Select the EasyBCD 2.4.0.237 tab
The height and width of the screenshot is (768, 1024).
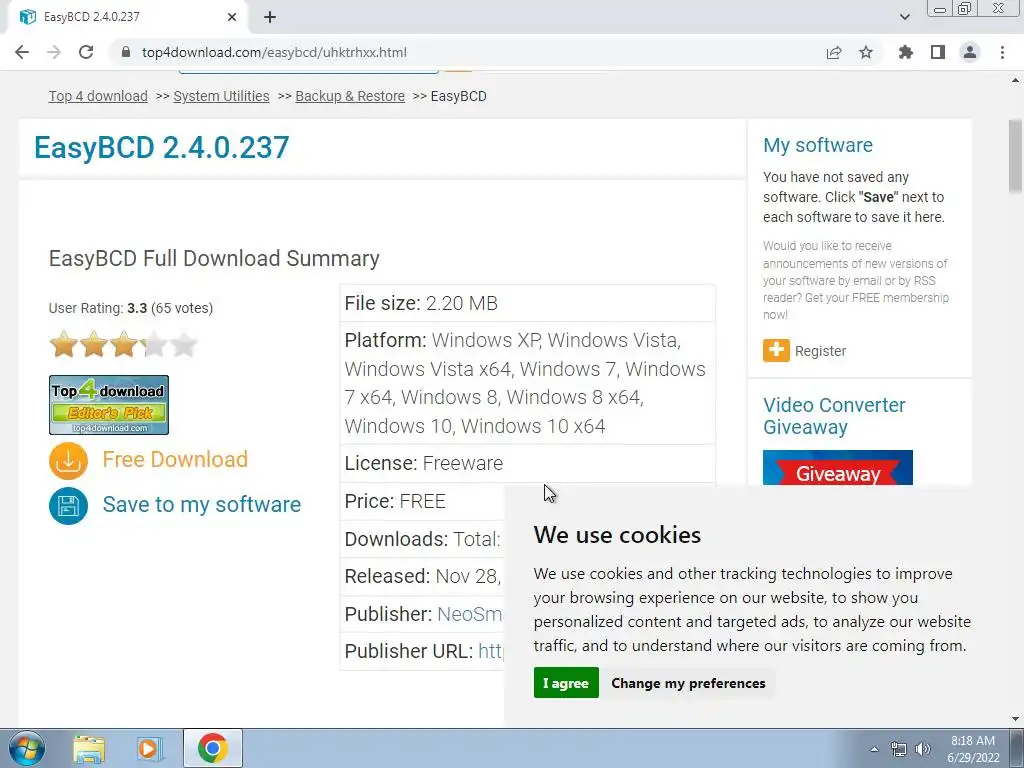click(x=127, y=17)
